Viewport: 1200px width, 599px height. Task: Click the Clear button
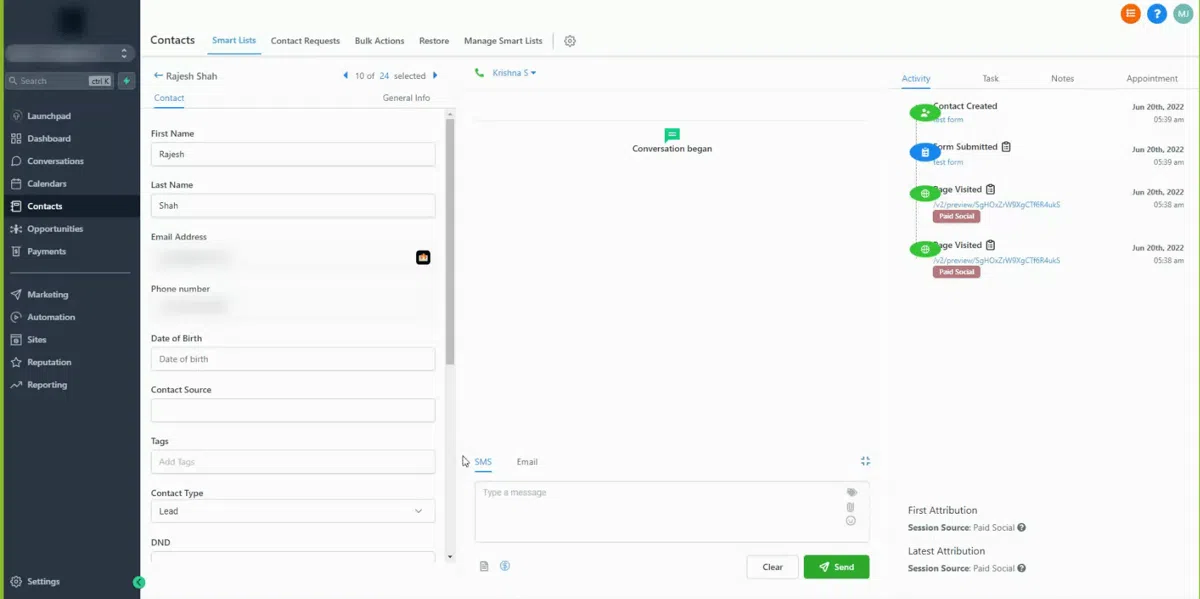point(772,567)
